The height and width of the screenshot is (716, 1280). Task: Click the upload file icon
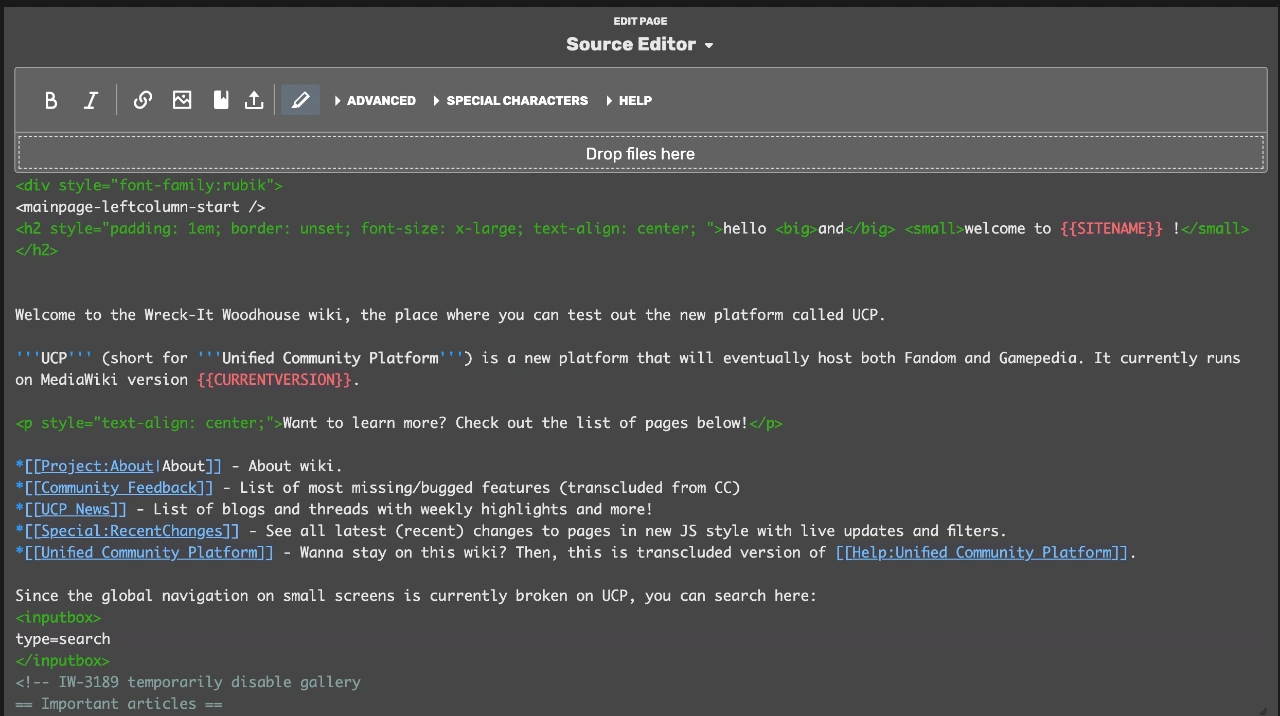click(x=254, y=100)
